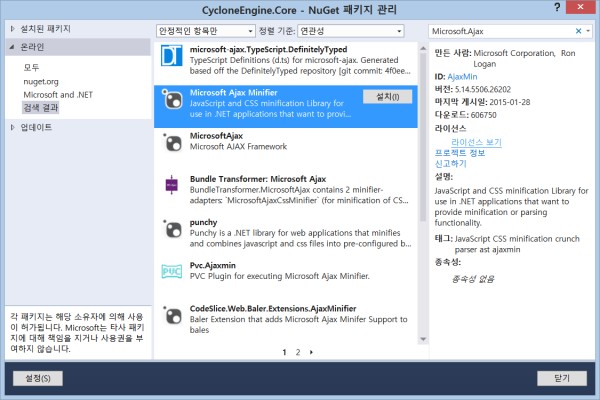600x400 pixels.
Task: Expand the installed packages section
Action: [x=13, y=29]
